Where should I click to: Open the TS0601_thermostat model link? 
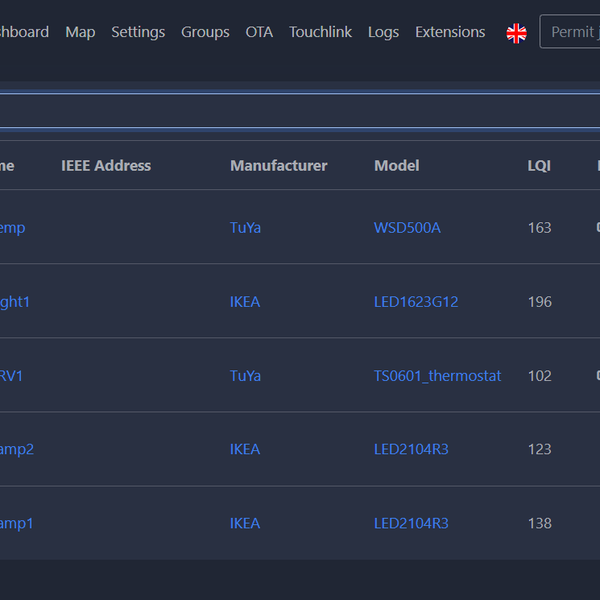coord(437,376)
